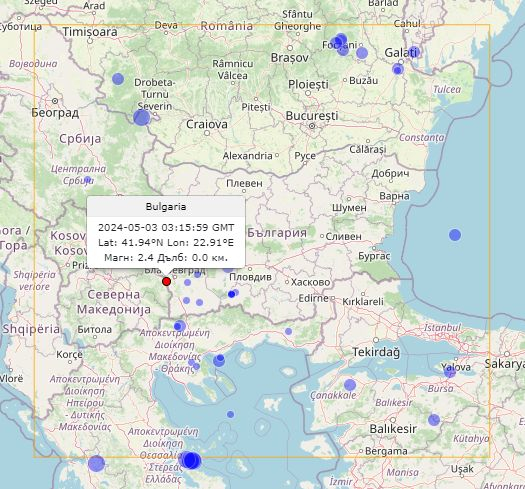Click the Tekirdağ city label
Viewport: 525px width, 489px height.
click(x=376, y=352)
